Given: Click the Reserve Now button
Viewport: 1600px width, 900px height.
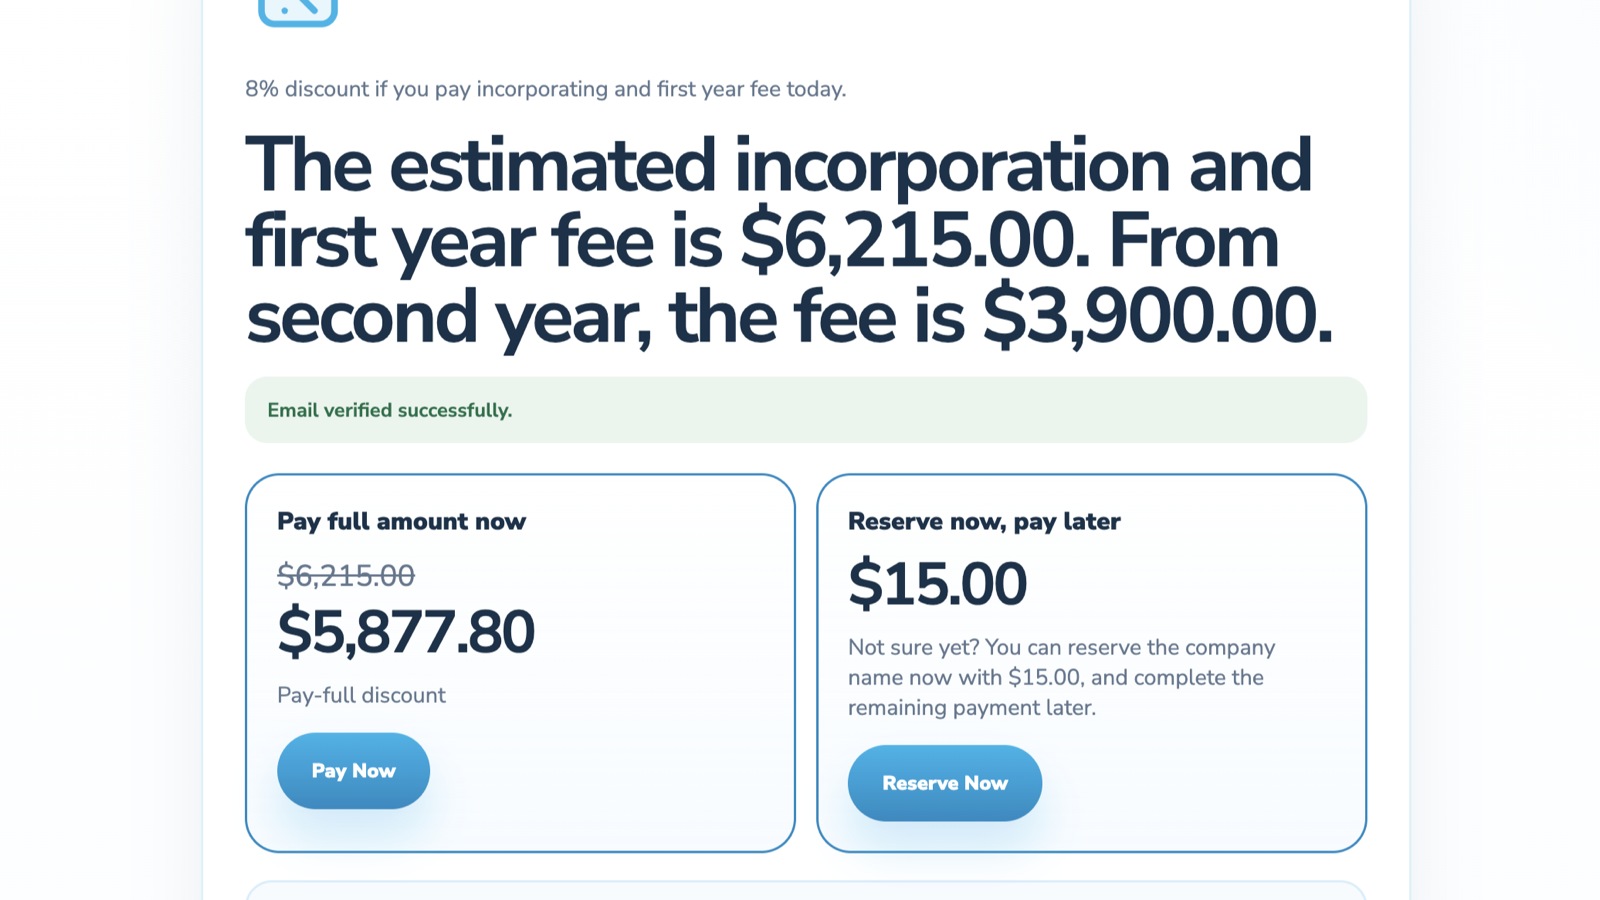Looking at the screenshot, I should tap(944, 783).
